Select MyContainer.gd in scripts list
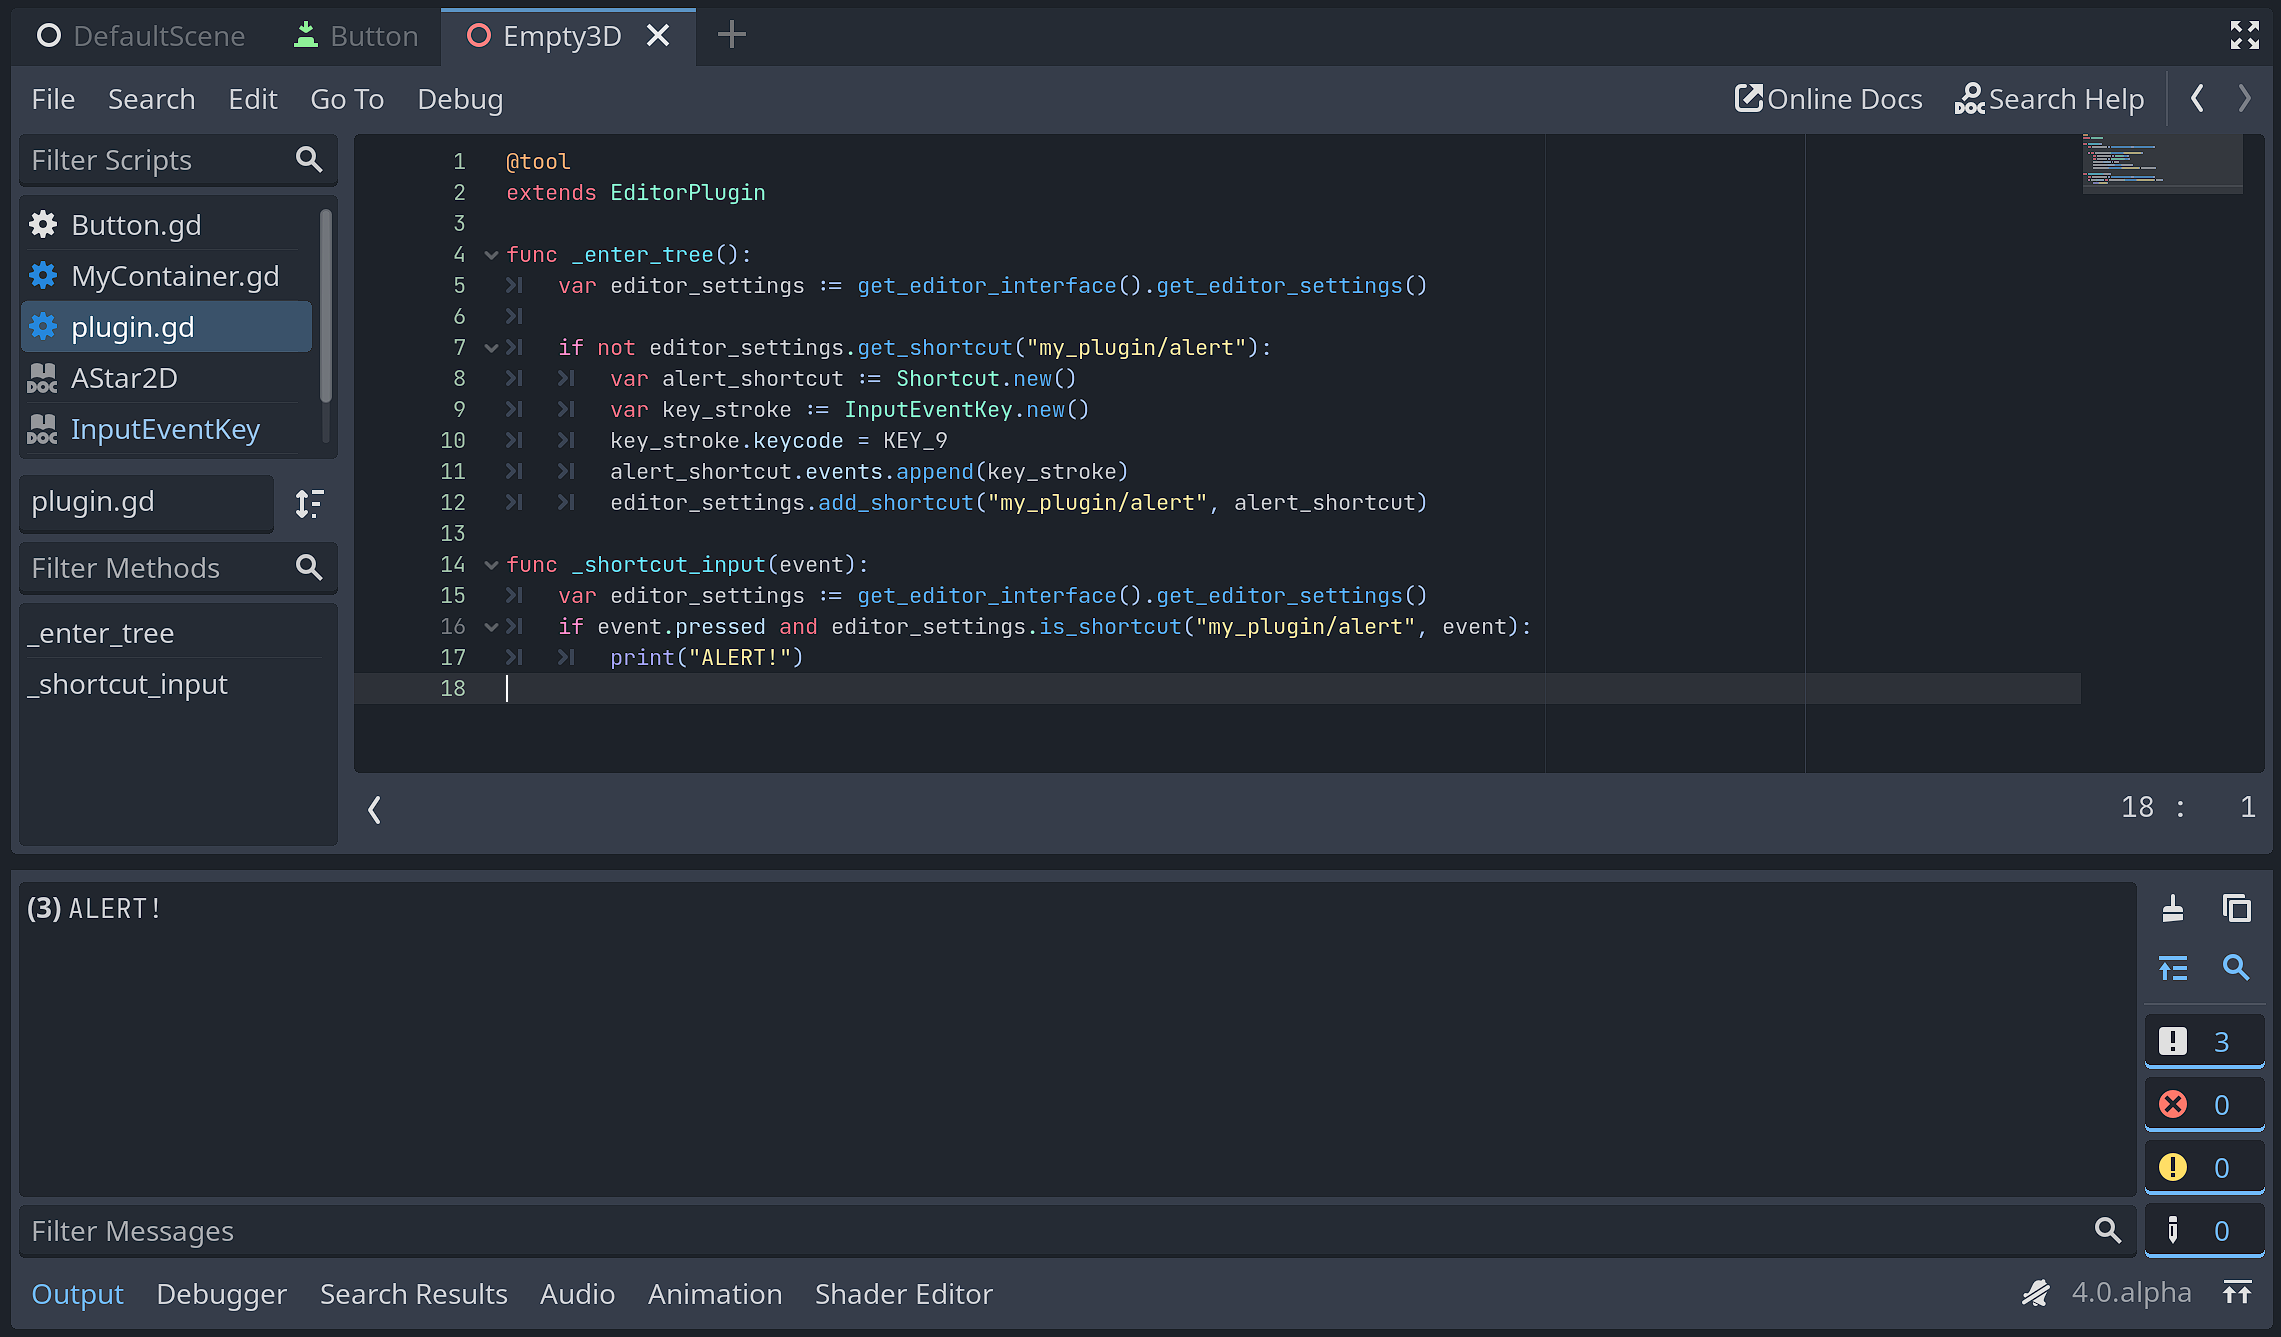The width and height of the screenshot is (2281, 1337). [175, 276]
